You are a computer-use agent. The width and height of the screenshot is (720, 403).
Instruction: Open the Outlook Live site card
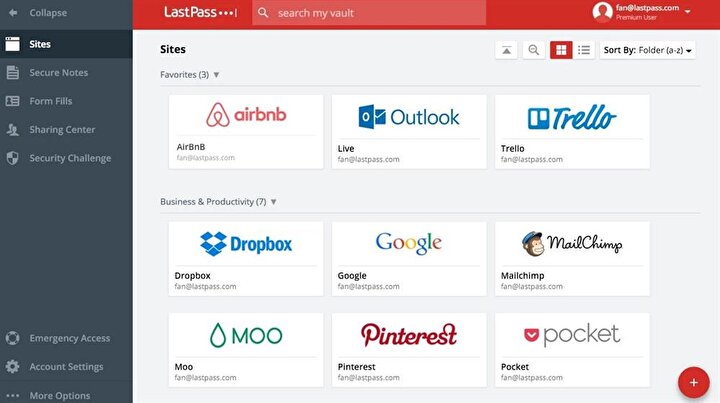[x=409, y=132]
